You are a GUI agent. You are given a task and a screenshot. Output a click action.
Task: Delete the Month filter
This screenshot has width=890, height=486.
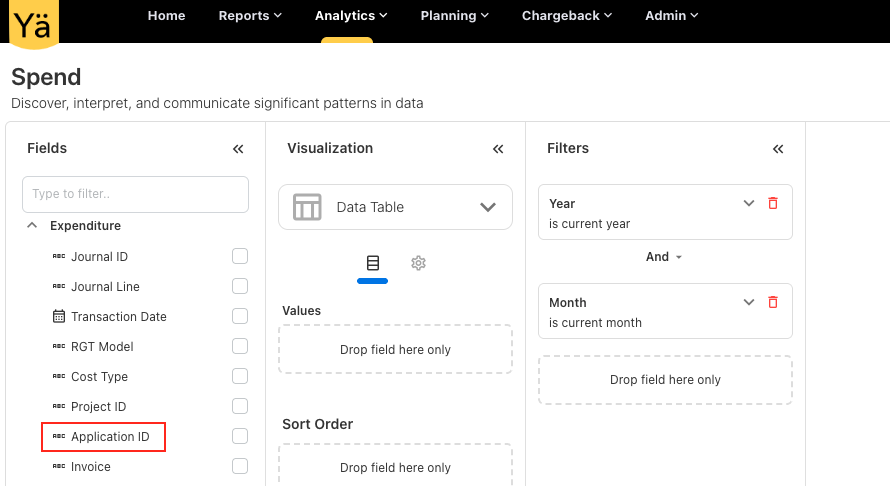pos(772,302)
